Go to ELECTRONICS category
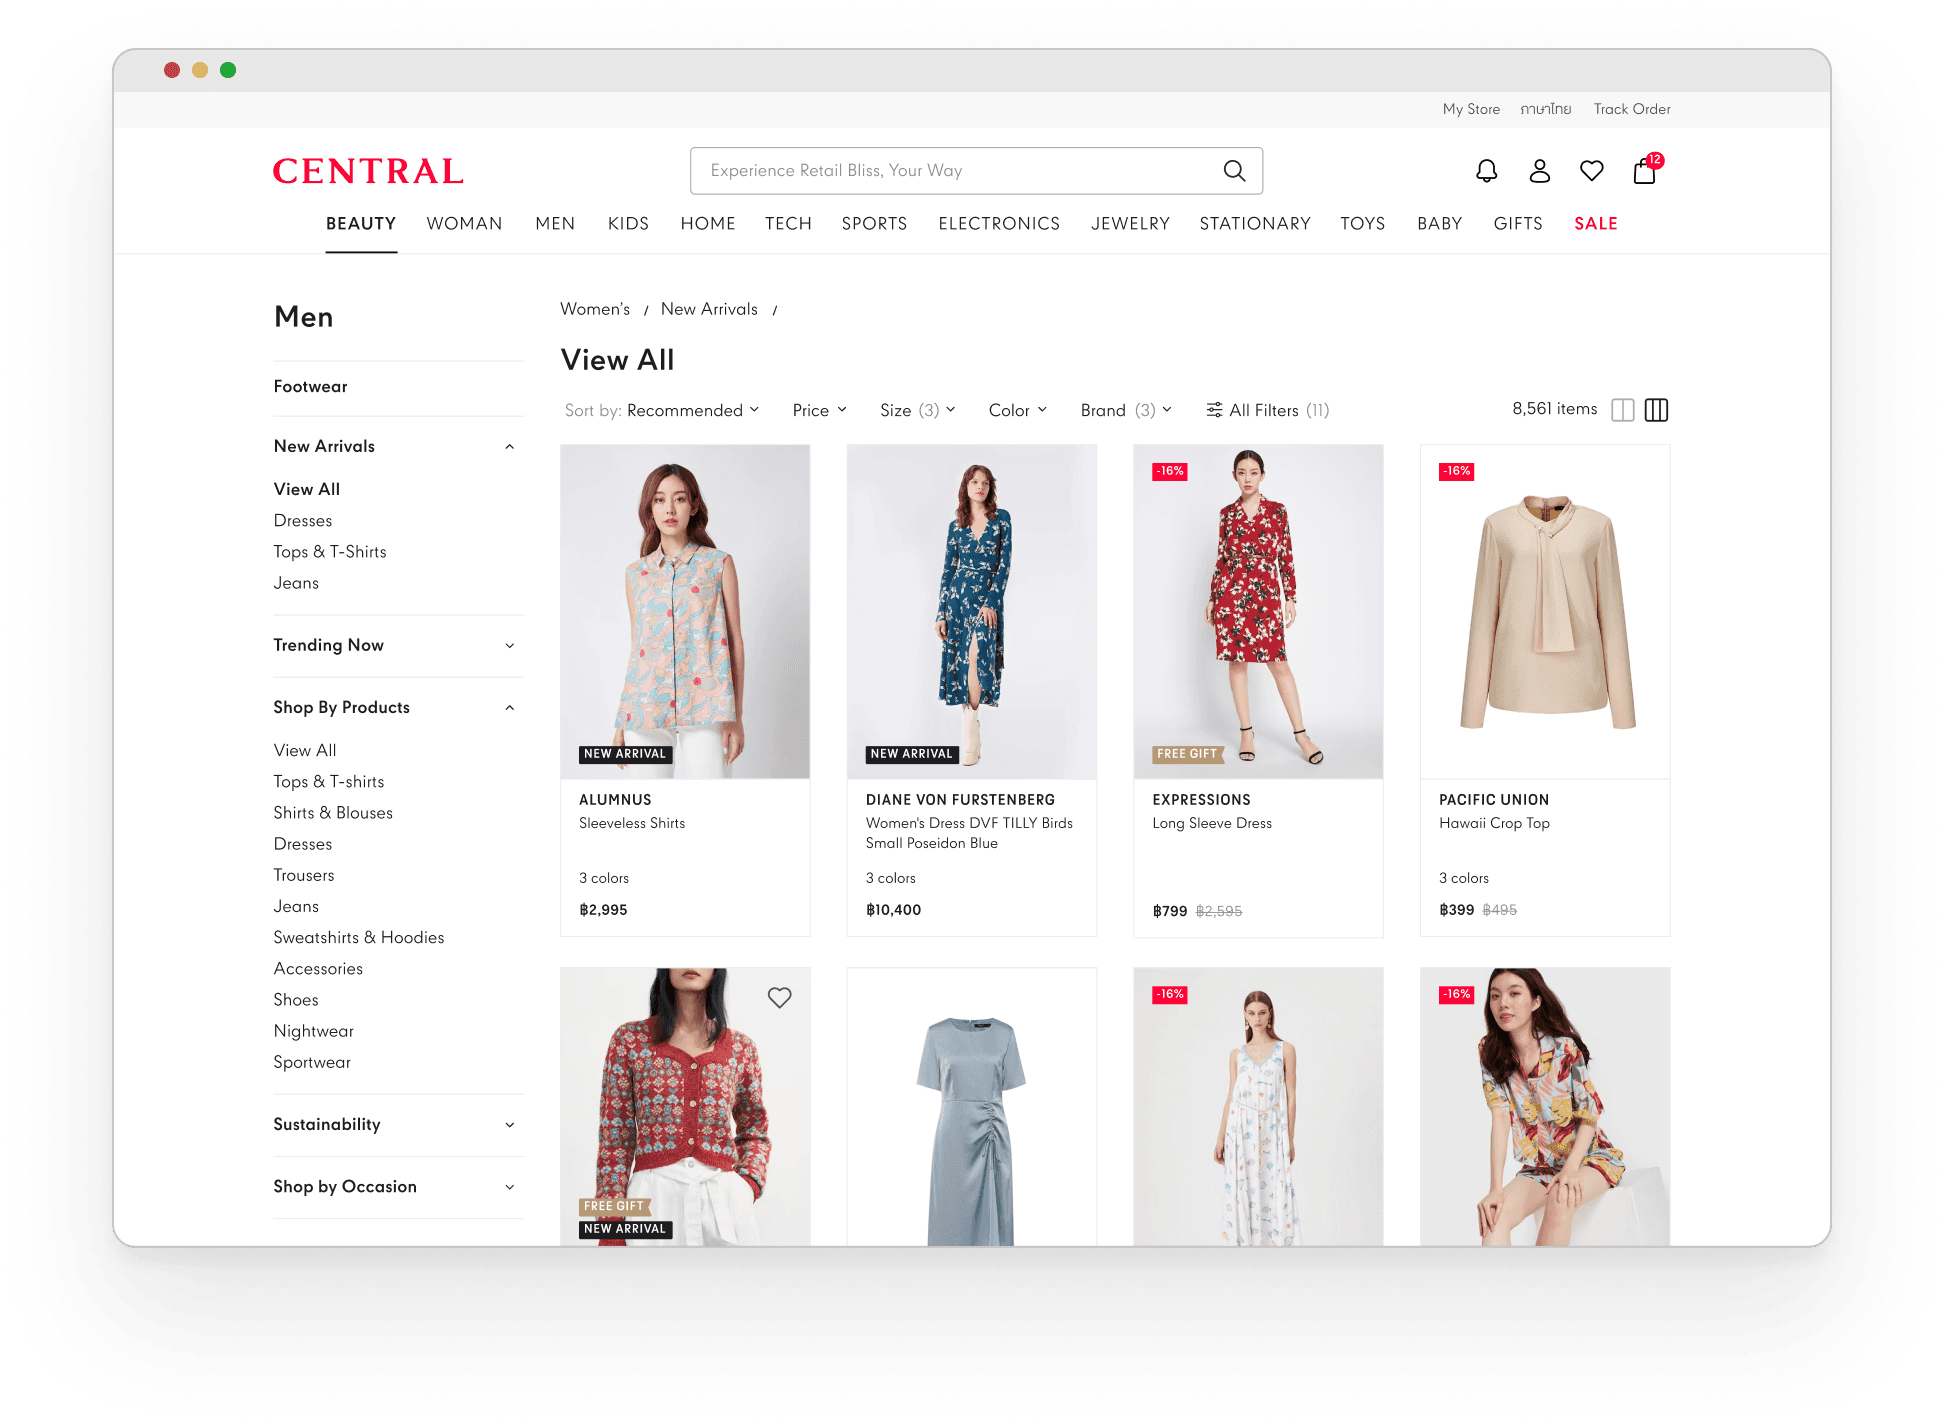Image resolution: width=1944 pixels, height=1424 pixels. [999, 224]
